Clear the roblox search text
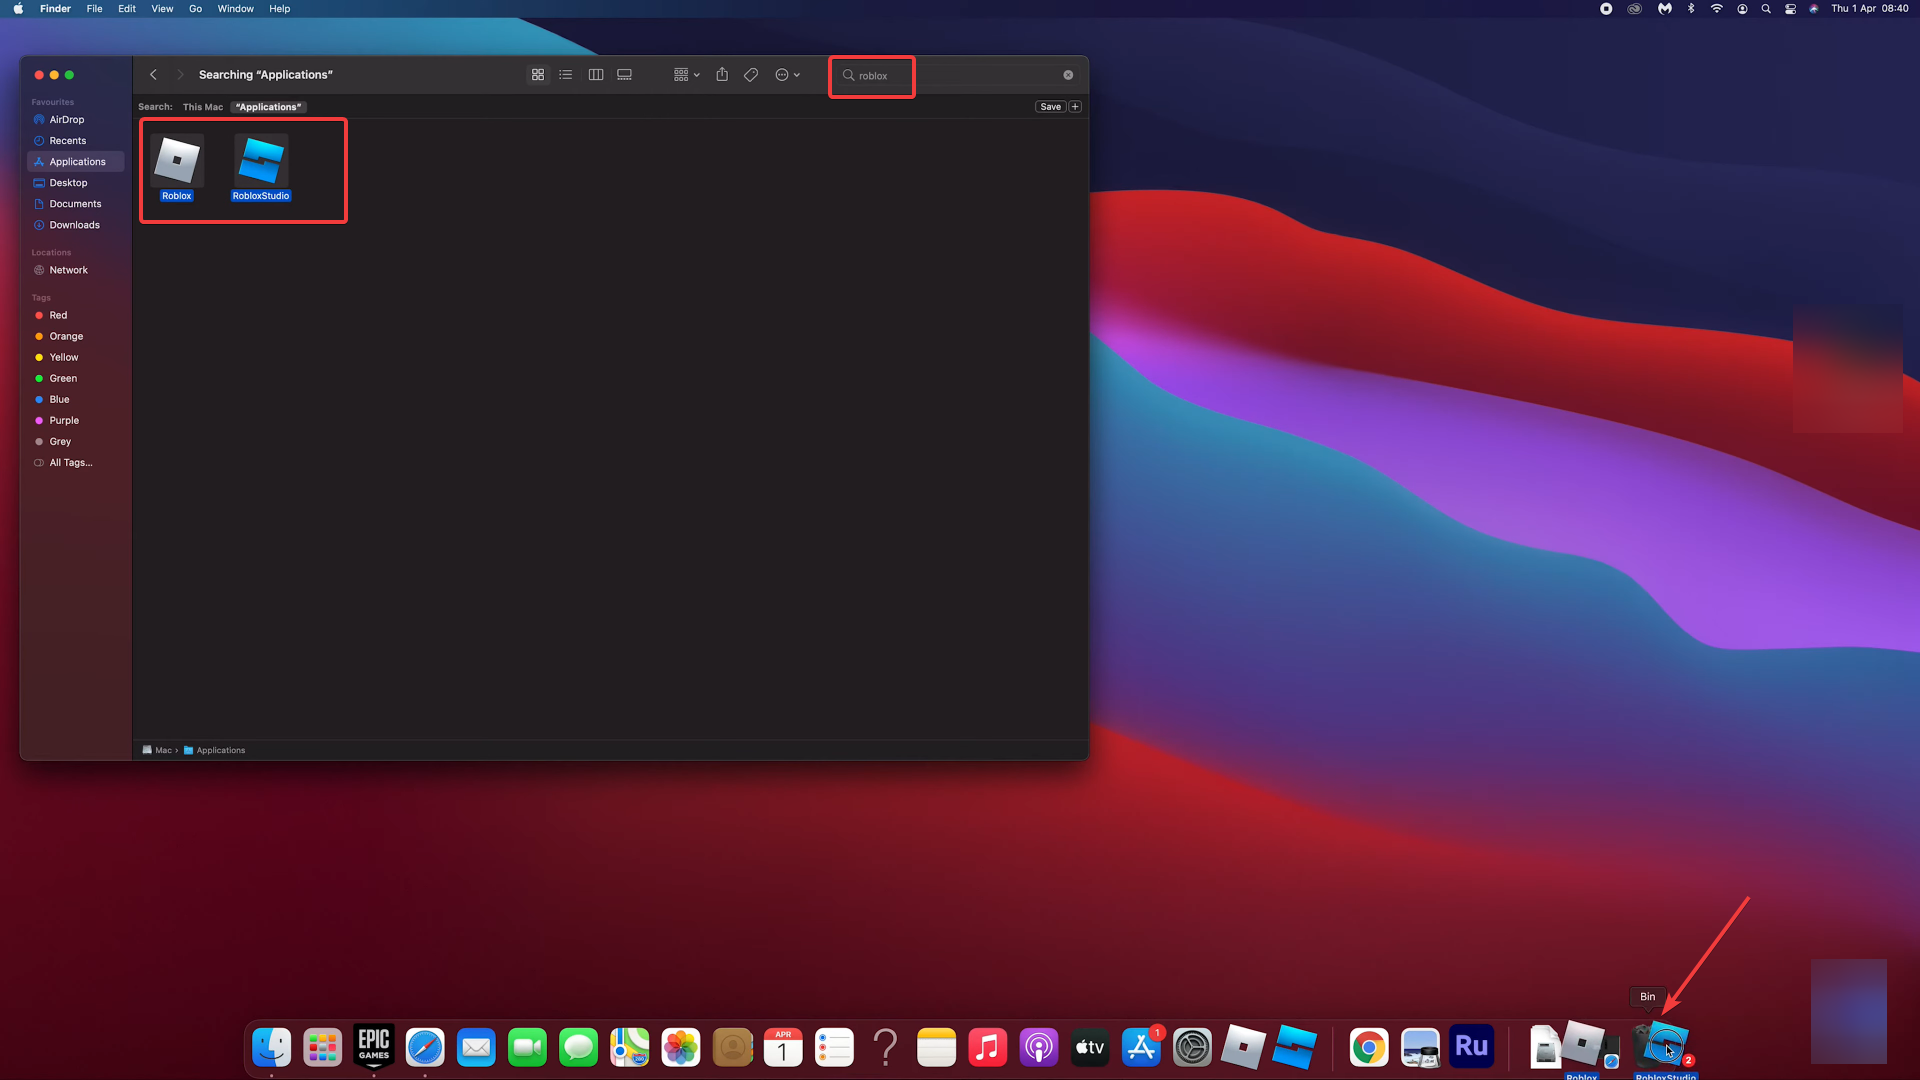This screenshot has width=1920, height=1080. click(x=1068, y=75)
